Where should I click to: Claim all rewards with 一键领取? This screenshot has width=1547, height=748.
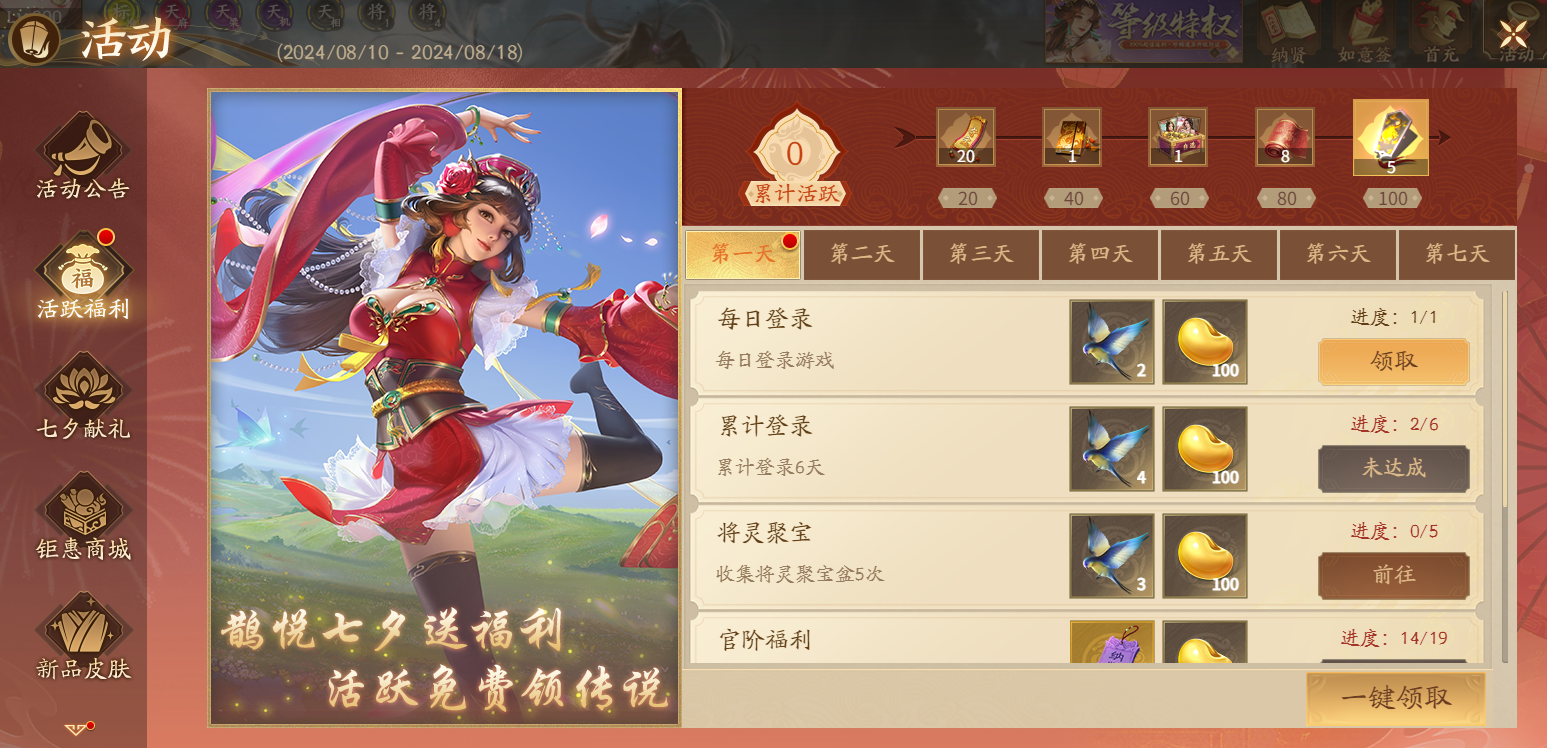[1396, 698]
